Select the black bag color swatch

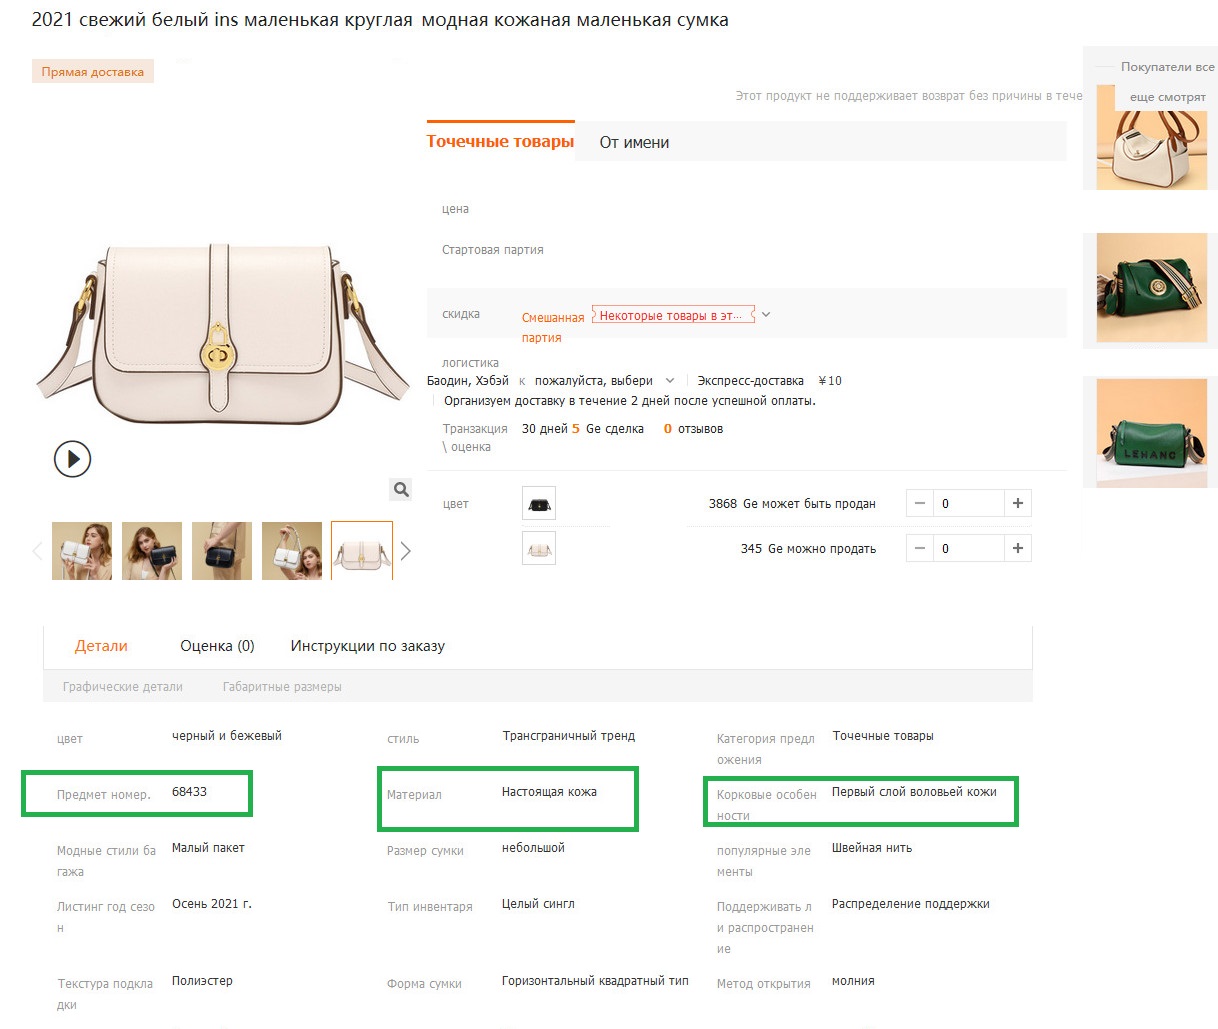[539, 504]
